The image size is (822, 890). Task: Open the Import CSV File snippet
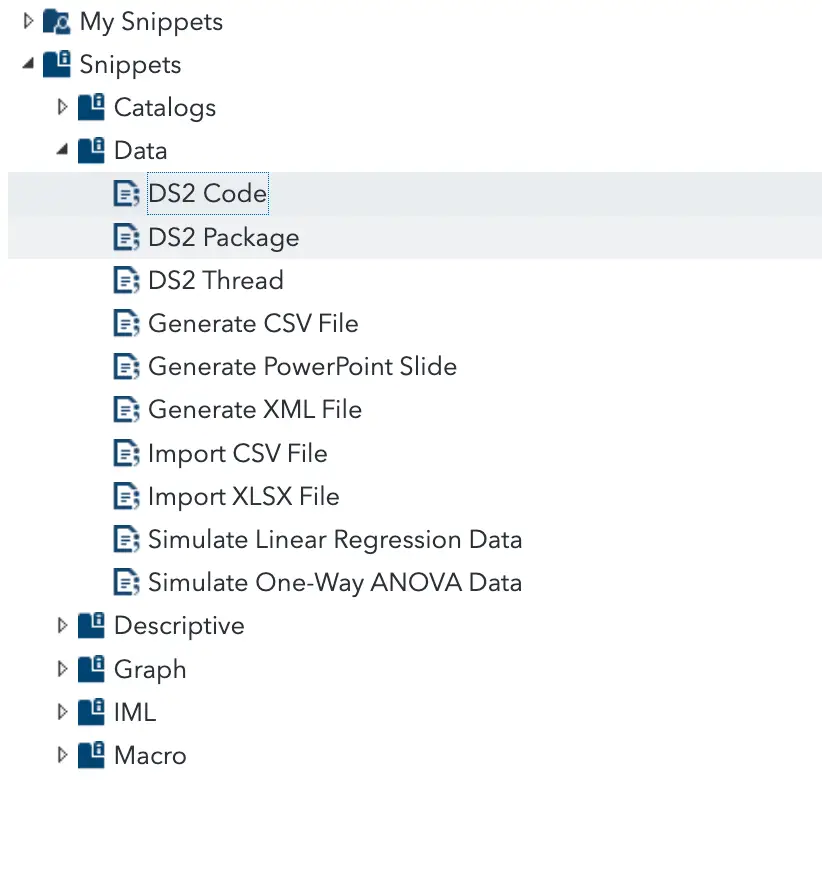click(237, 454)
